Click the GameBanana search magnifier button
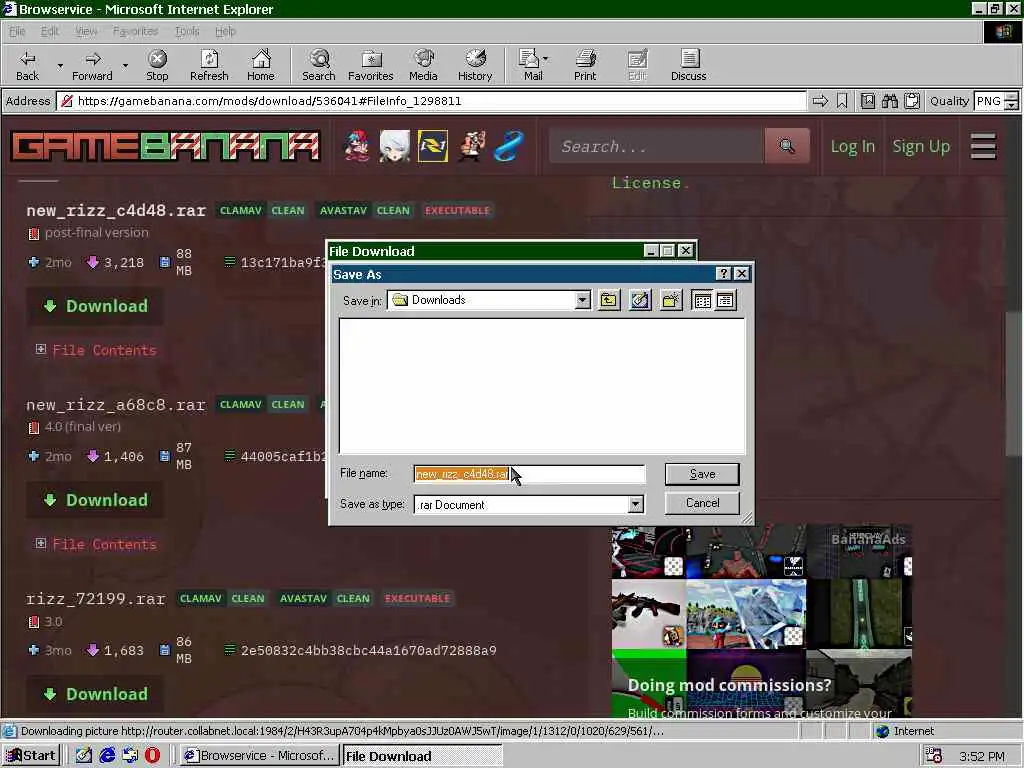Image resolution: width=1024 pixels, height=768 pixels. click(787, 146)
